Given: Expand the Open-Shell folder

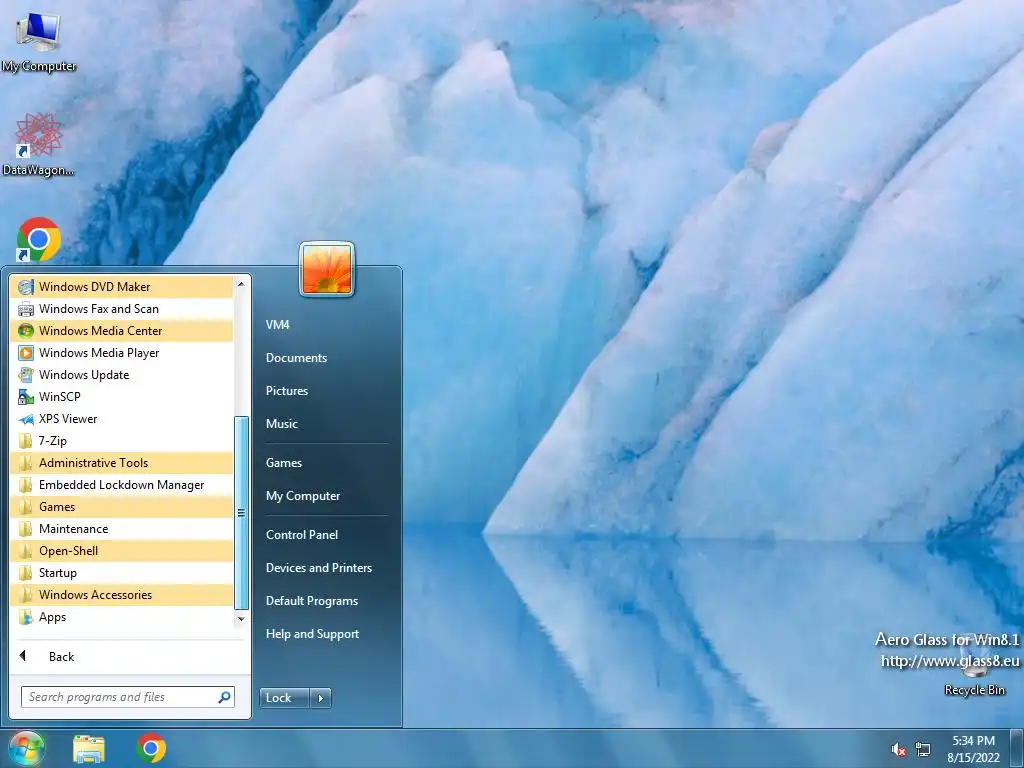Looking at the screenshot, I should (x=121, y=551).
